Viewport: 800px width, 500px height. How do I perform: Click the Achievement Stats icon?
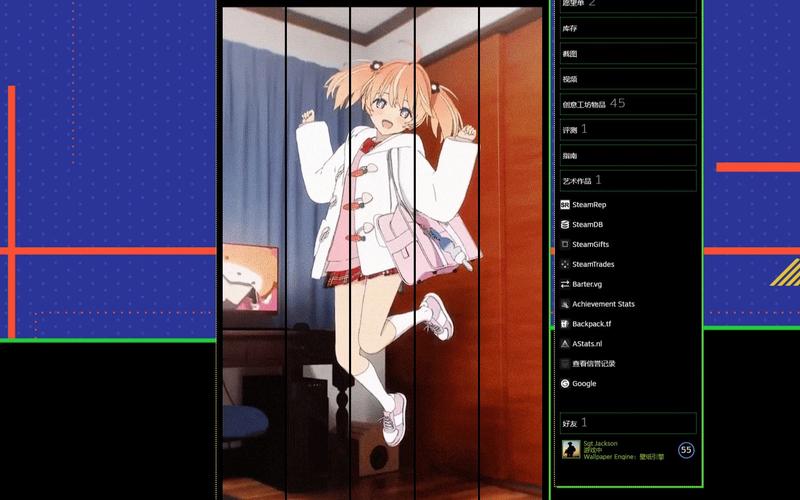(565, 304)
